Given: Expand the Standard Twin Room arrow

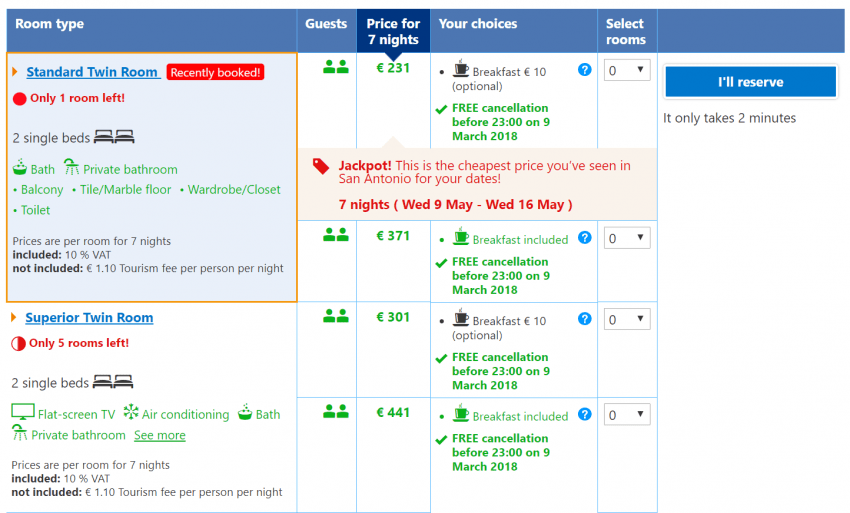Looking at the screenshot, I should point(15,72).
